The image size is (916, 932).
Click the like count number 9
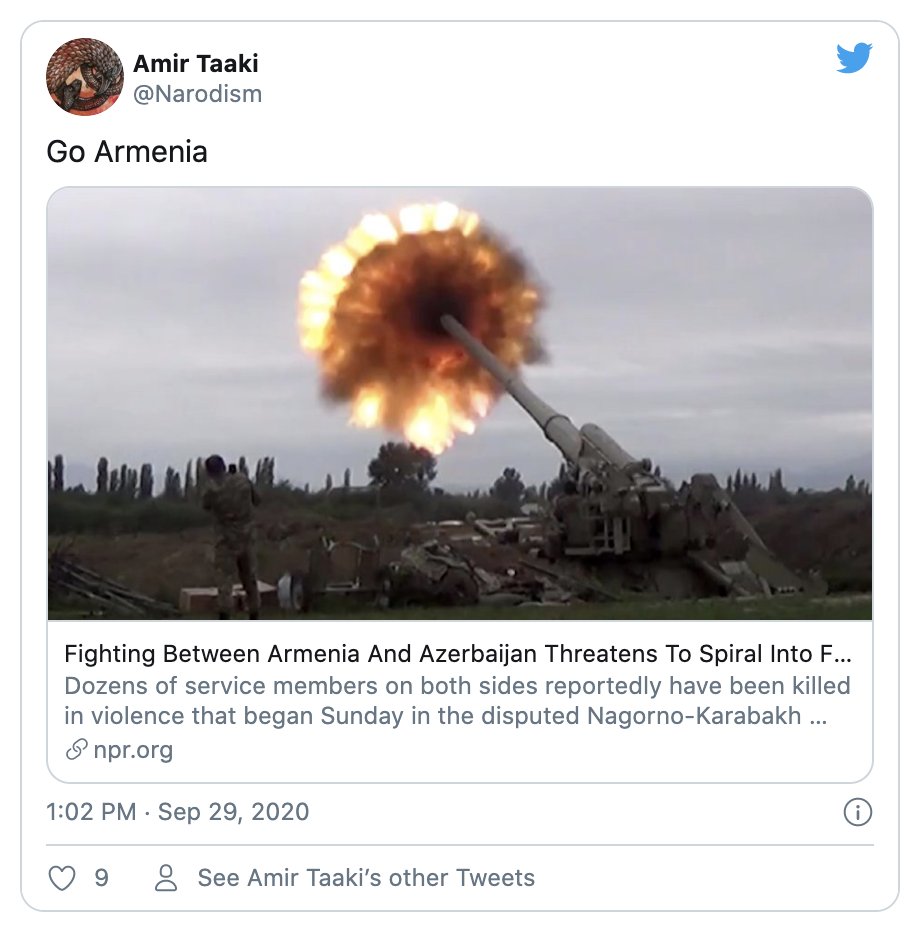coord(101,878)
